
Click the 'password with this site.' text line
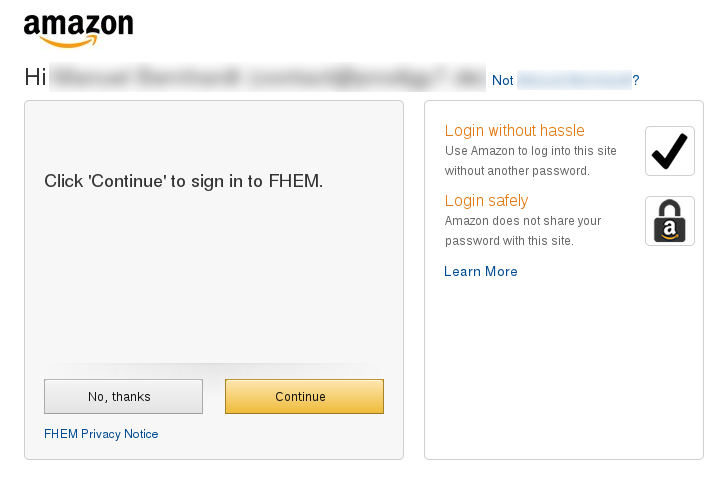[x=509, y=241]
